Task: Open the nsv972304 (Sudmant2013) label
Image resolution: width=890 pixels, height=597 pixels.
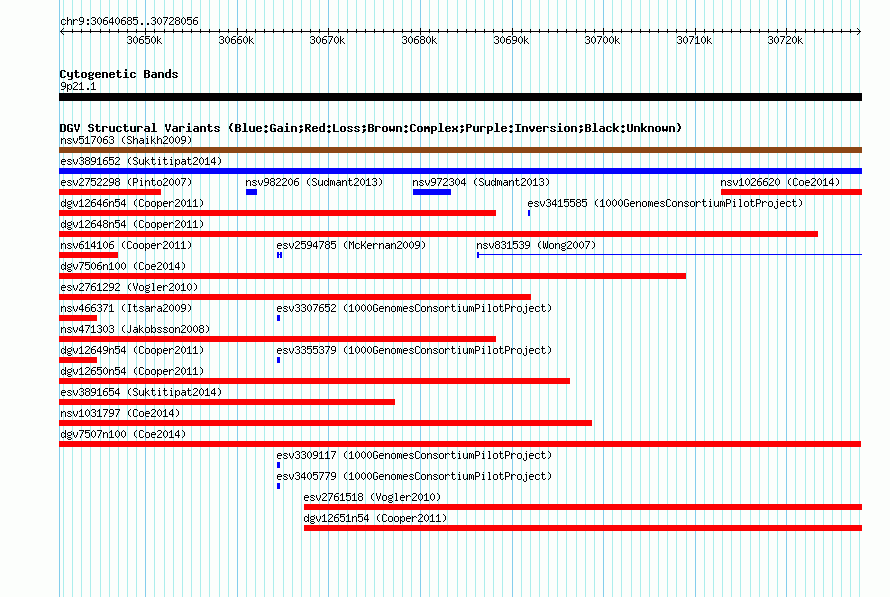Action: coord(481,182)
